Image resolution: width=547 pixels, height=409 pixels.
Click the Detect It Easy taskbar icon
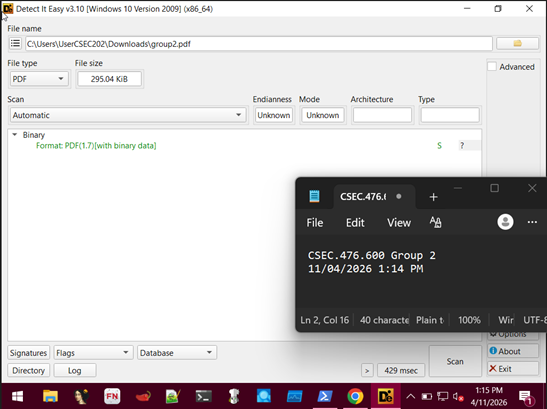coord(385,397)
